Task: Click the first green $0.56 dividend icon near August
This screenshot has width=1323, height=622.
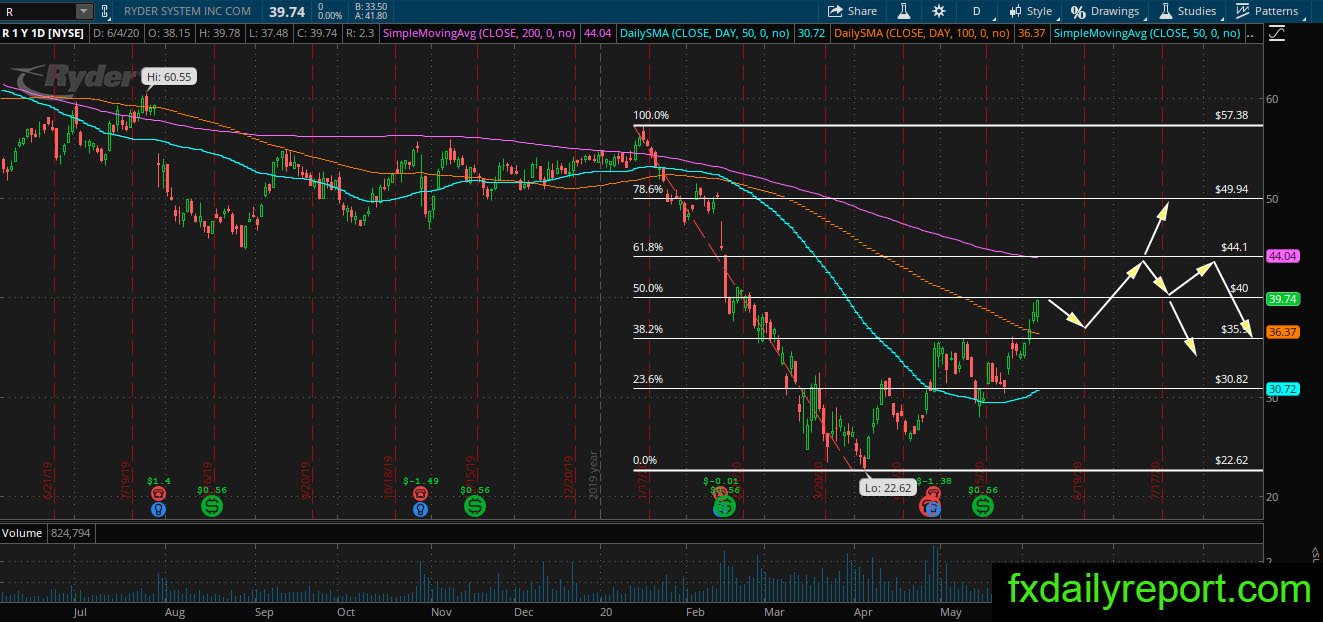Action: (x=212, y=507)
